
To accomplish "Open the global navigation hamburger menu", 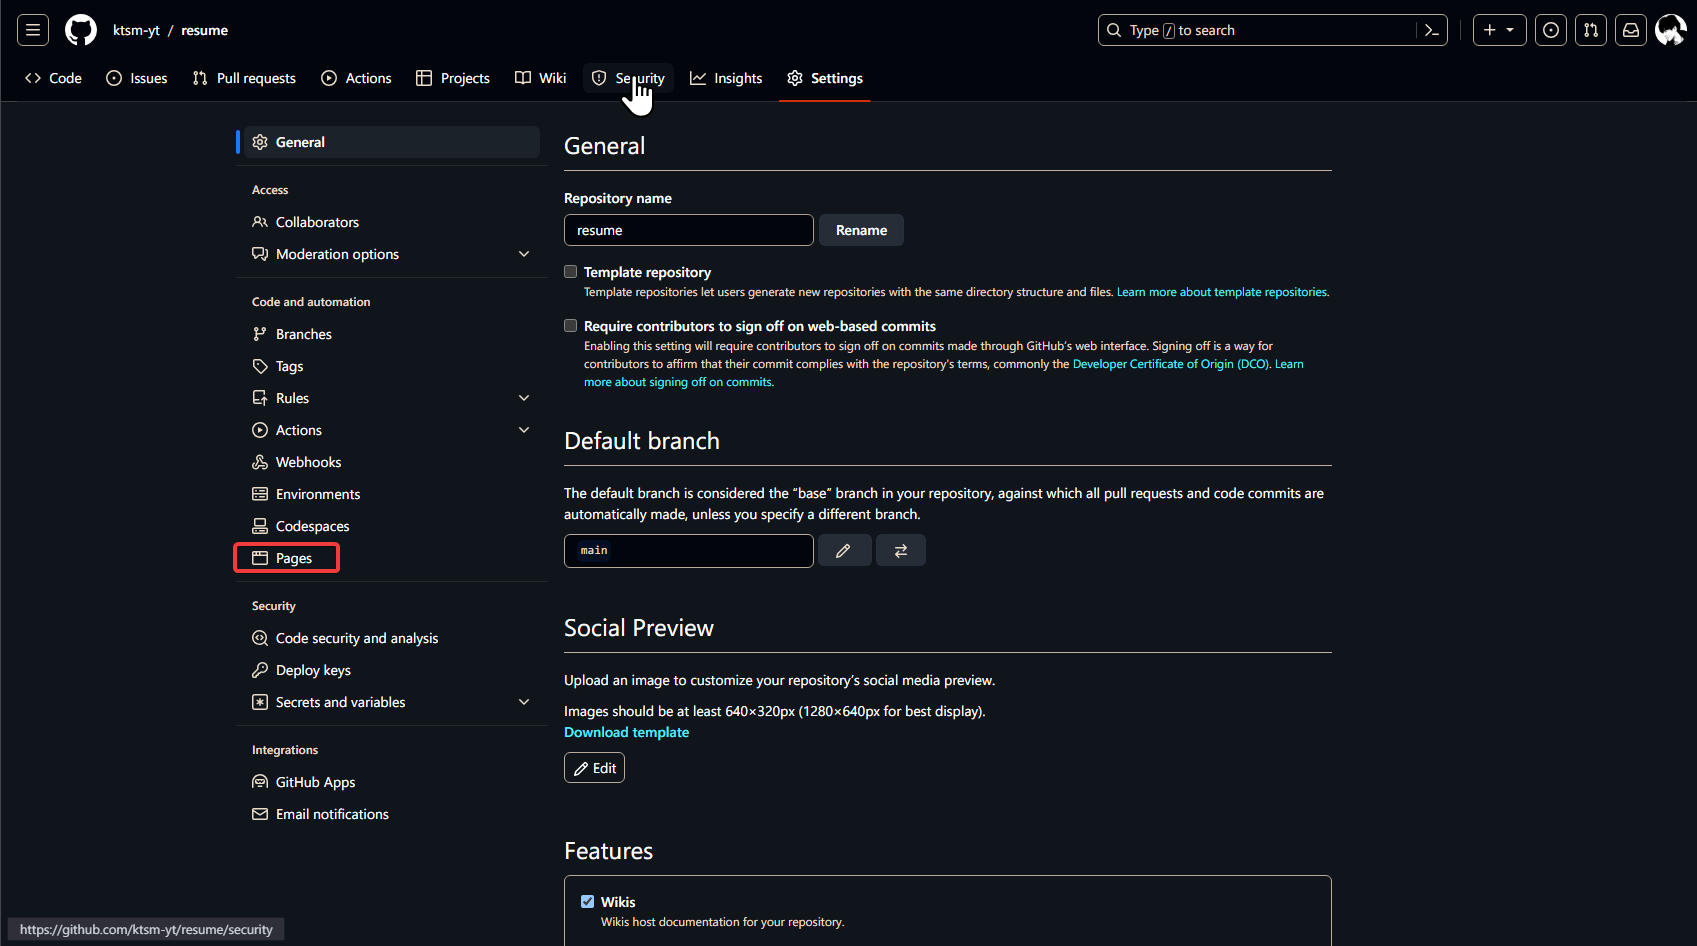I will [x=33, y=30].
